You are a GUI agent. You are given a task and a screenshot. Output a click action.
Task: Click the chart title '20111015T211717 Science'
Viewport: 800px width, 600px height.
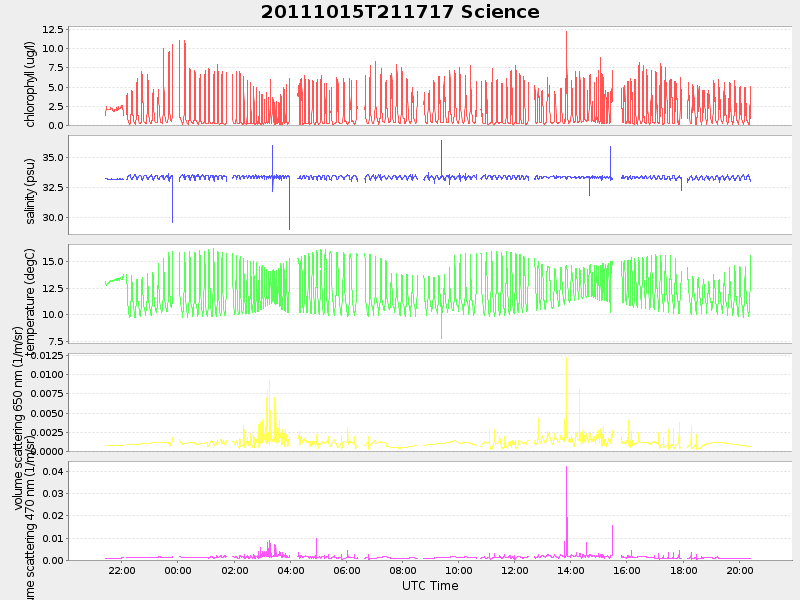coord(400,12)
